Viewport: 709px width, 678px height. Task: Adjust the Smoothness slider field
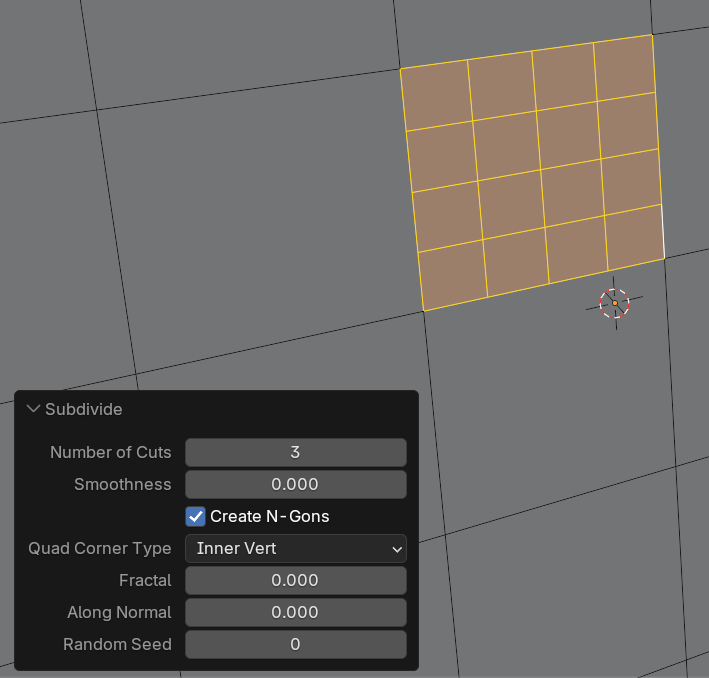tap(296, 484)
